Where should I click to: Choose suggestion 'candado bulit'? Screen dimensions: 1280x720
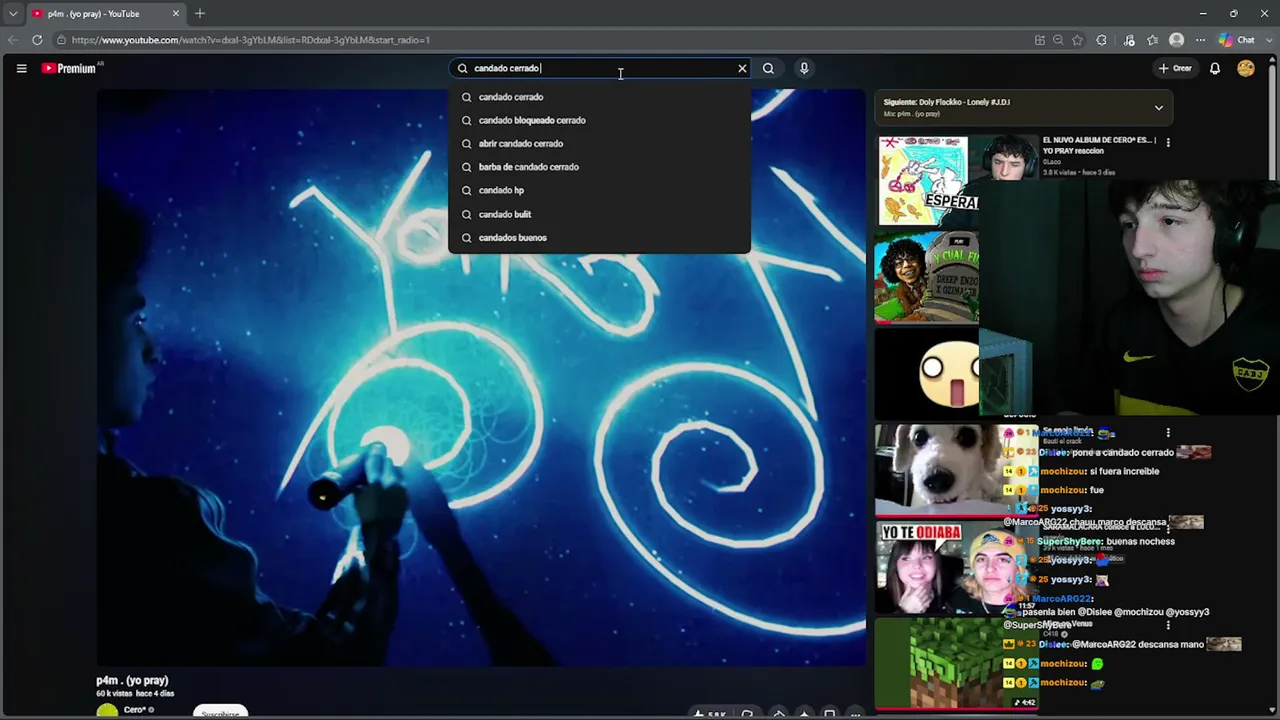point(599,214)
